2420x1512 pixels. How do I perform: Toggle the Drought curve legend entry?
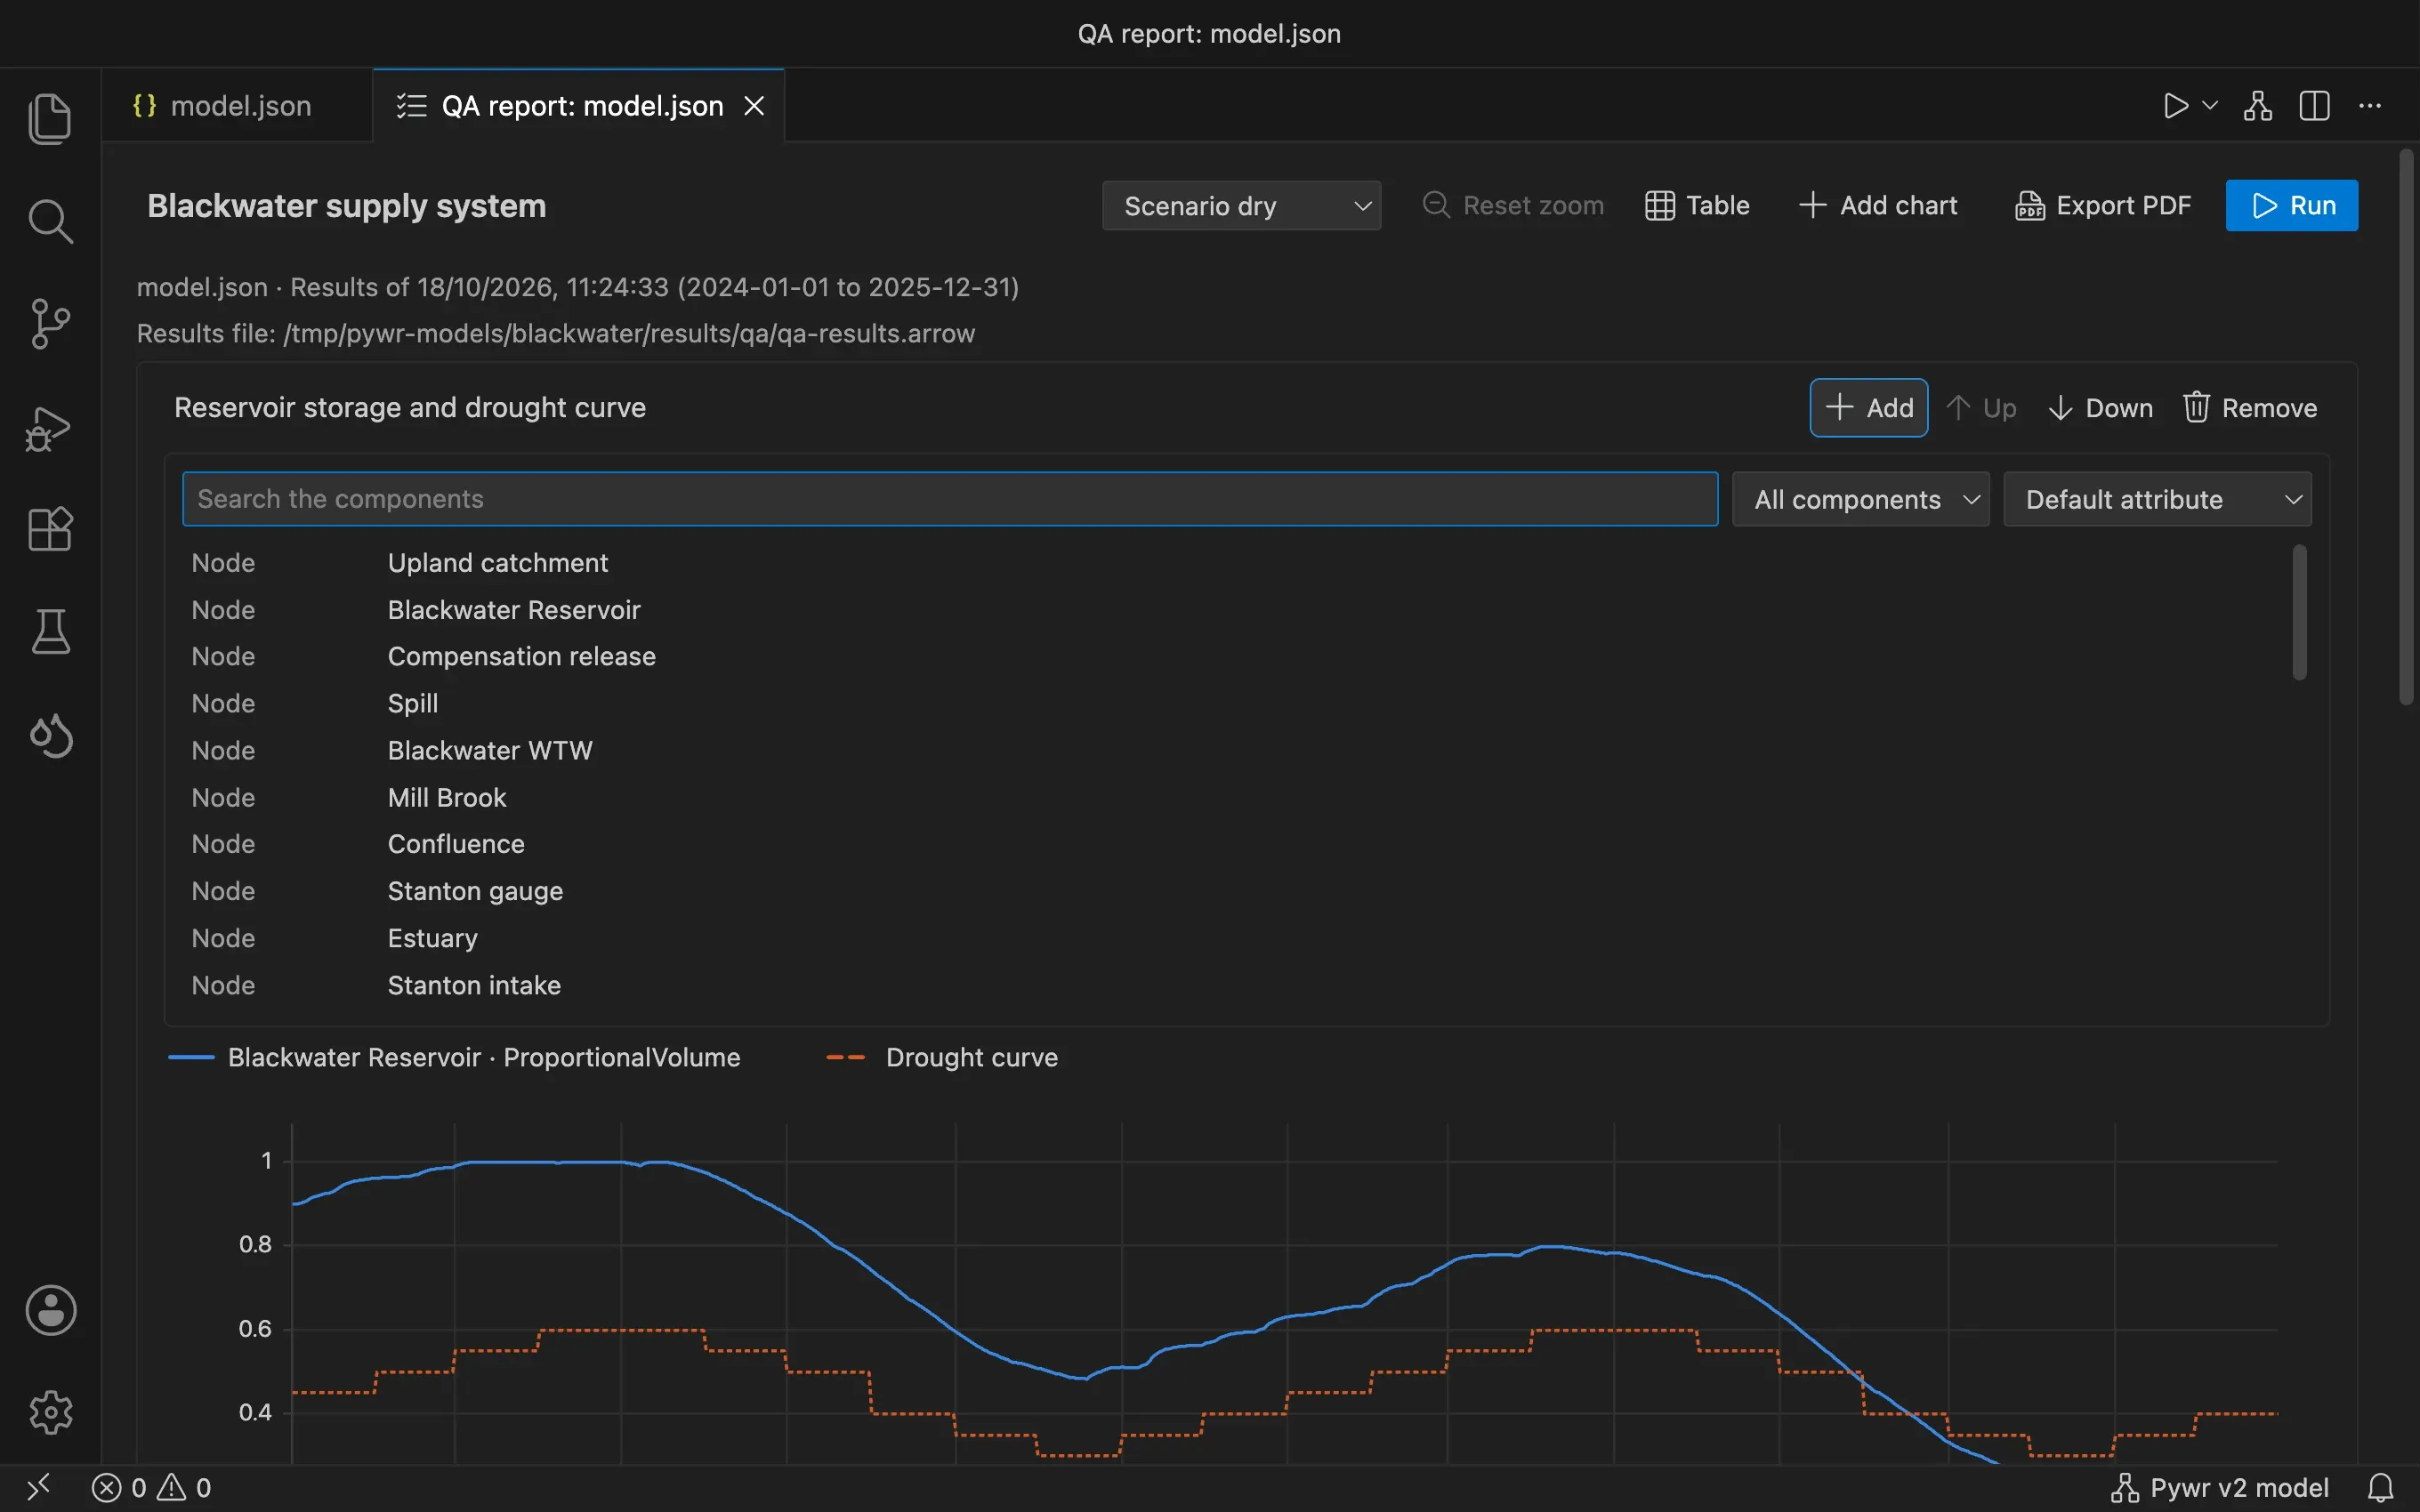point(942,1057)
